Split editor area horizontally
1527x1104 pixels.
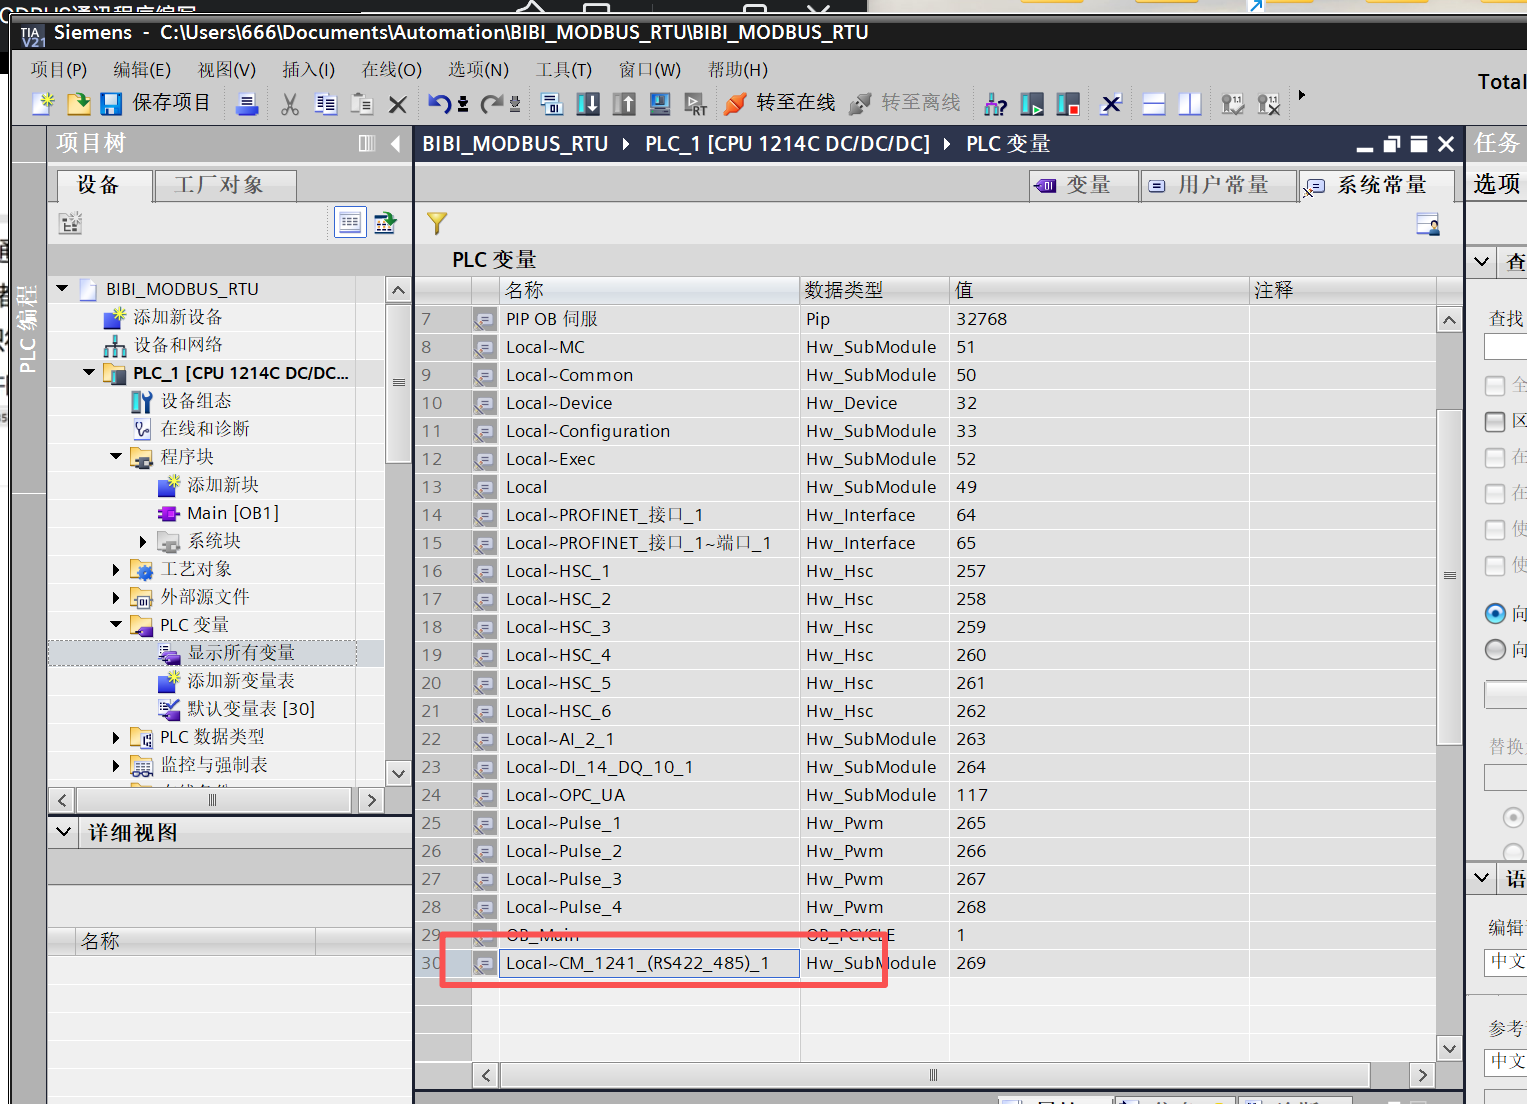tap(1154, 104)
